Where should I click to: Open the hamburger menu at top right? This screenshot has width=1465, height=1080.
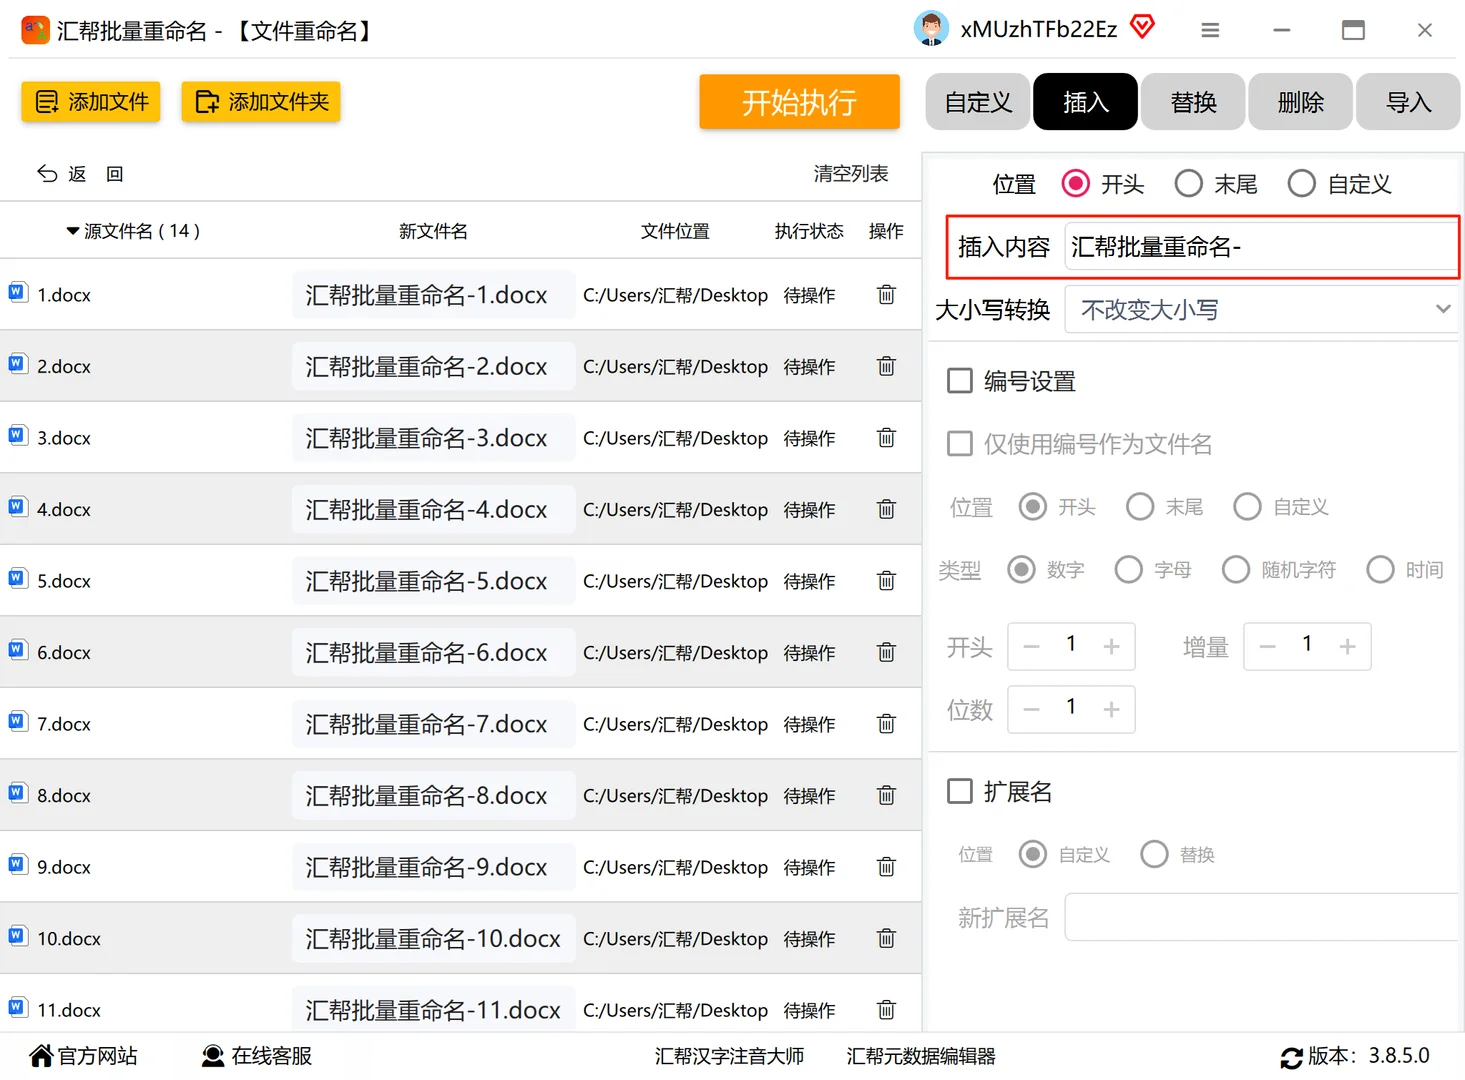click(1209, 30)
